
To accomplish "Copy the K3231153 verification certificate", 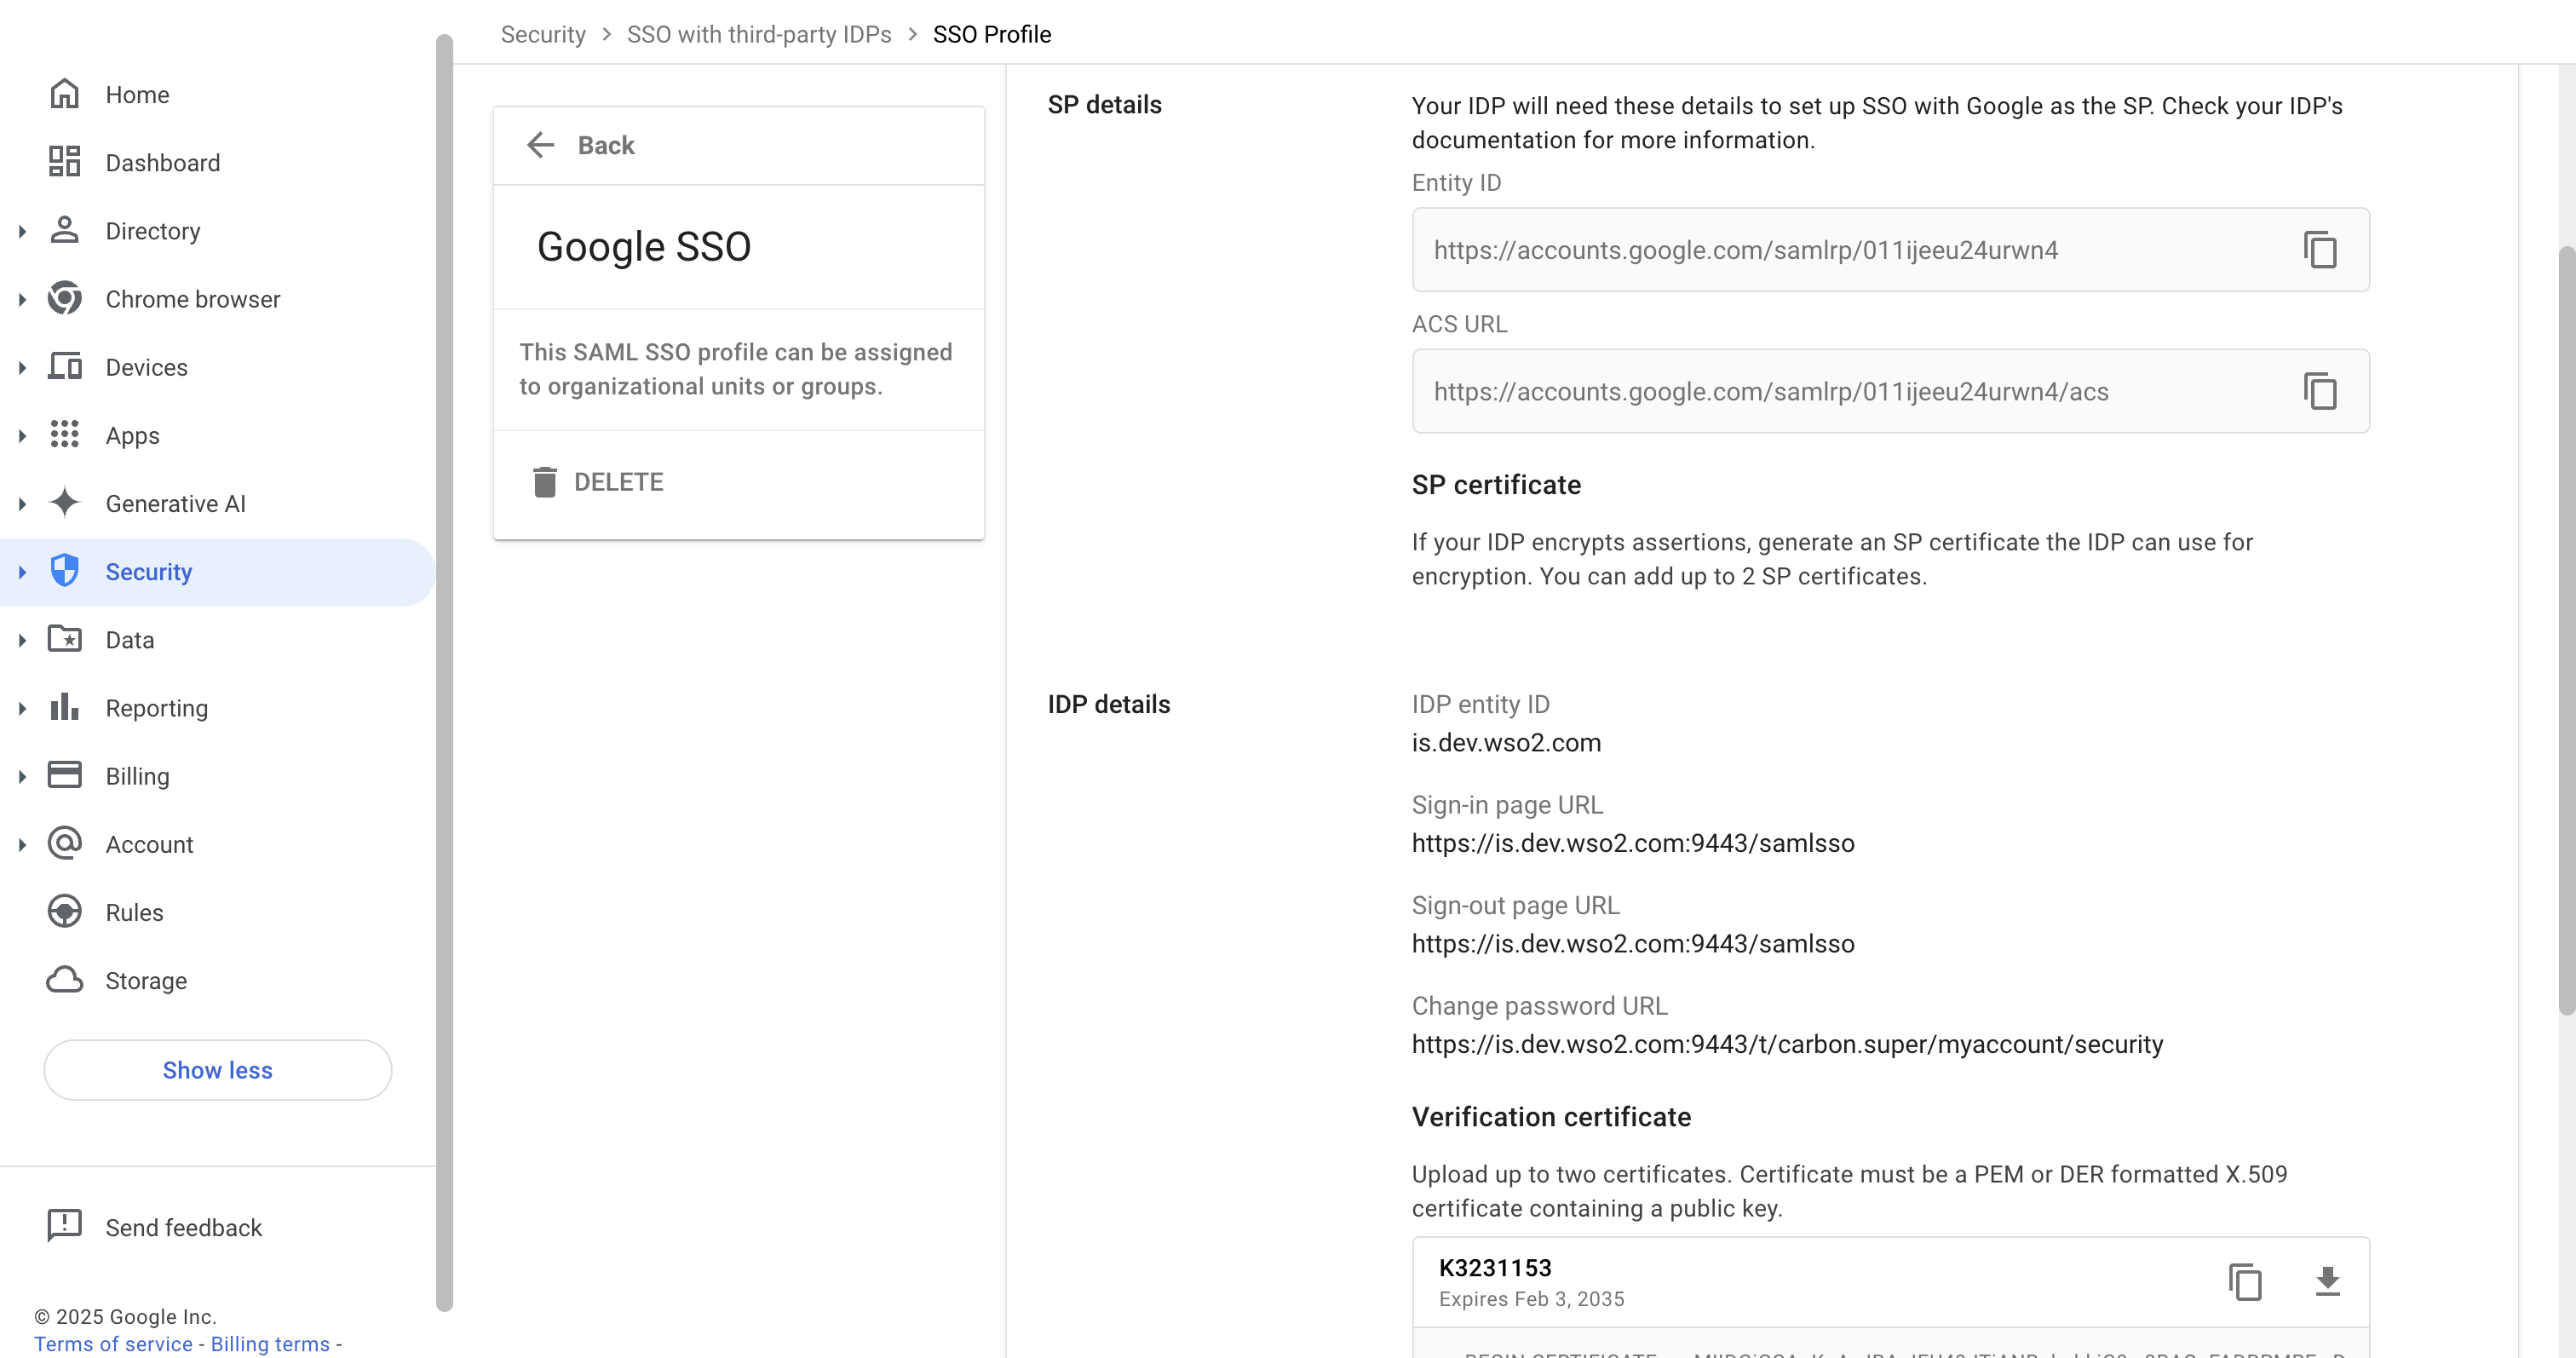I will tap(2246, 1281).
